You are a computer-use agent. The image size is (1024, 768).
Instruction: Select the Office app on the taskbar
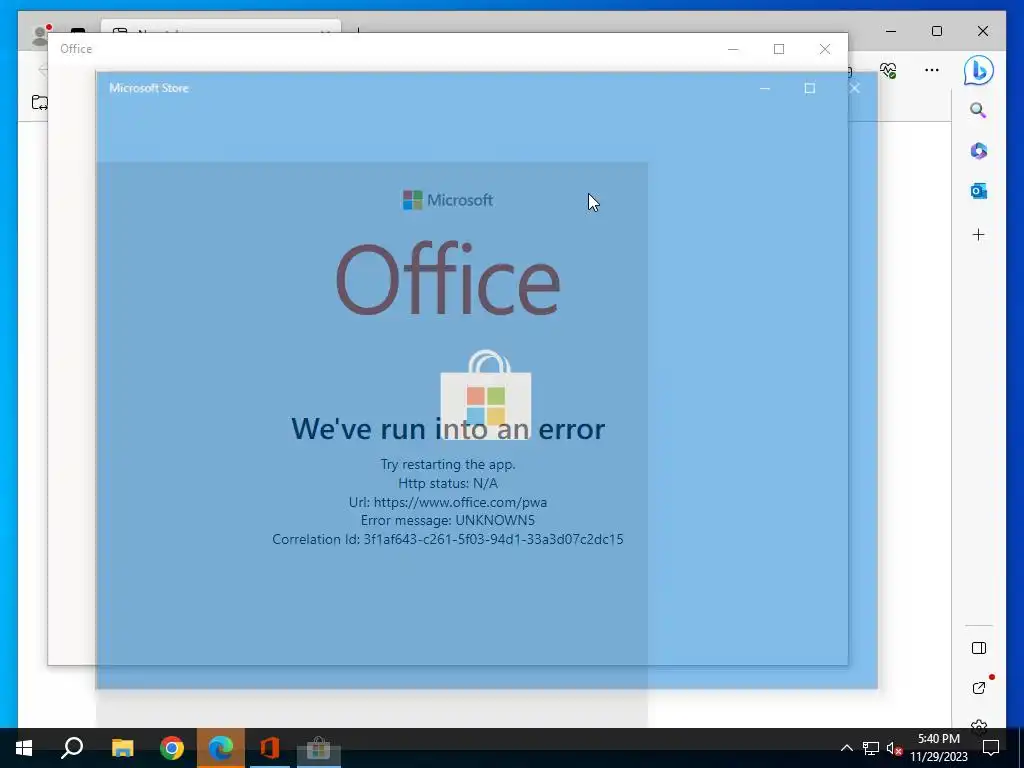coord(270,748)
